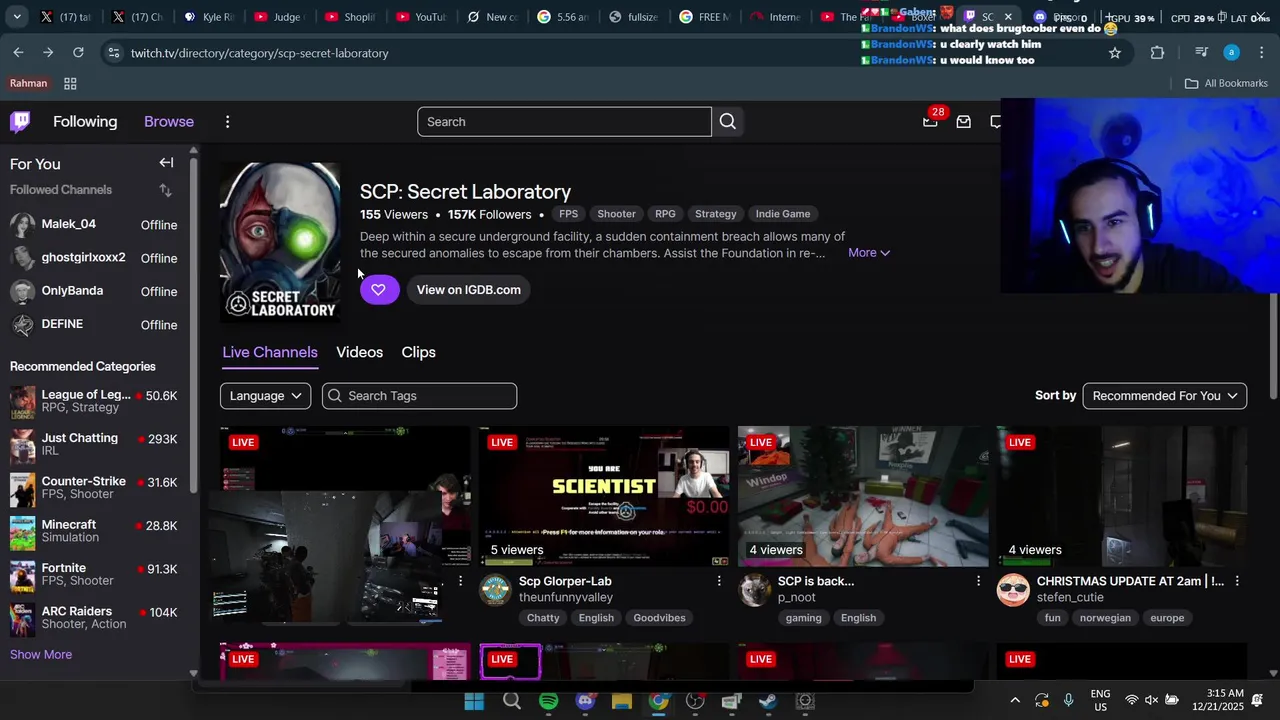Screen dimensions: 1280x720
Task: Open SCP is back stream thumbnail
Action: (863, 496)
